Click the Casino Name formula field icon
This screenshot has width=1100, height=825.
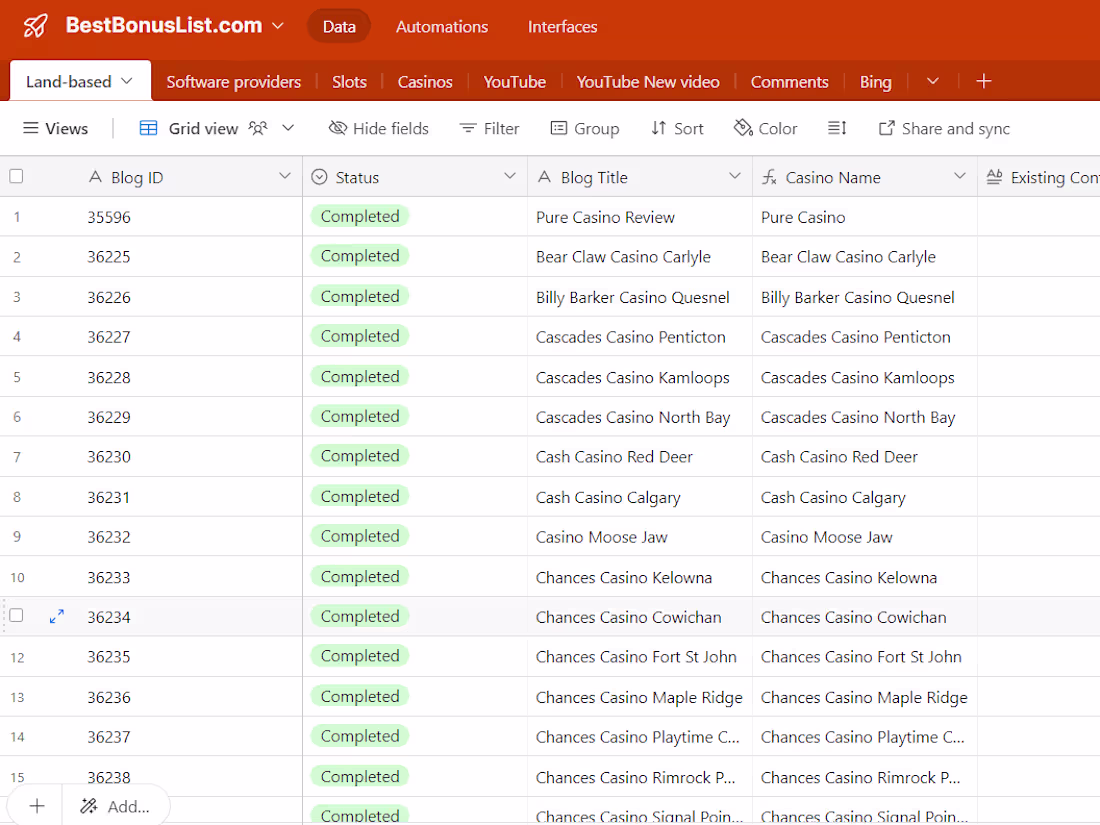(x=770, y=177)
